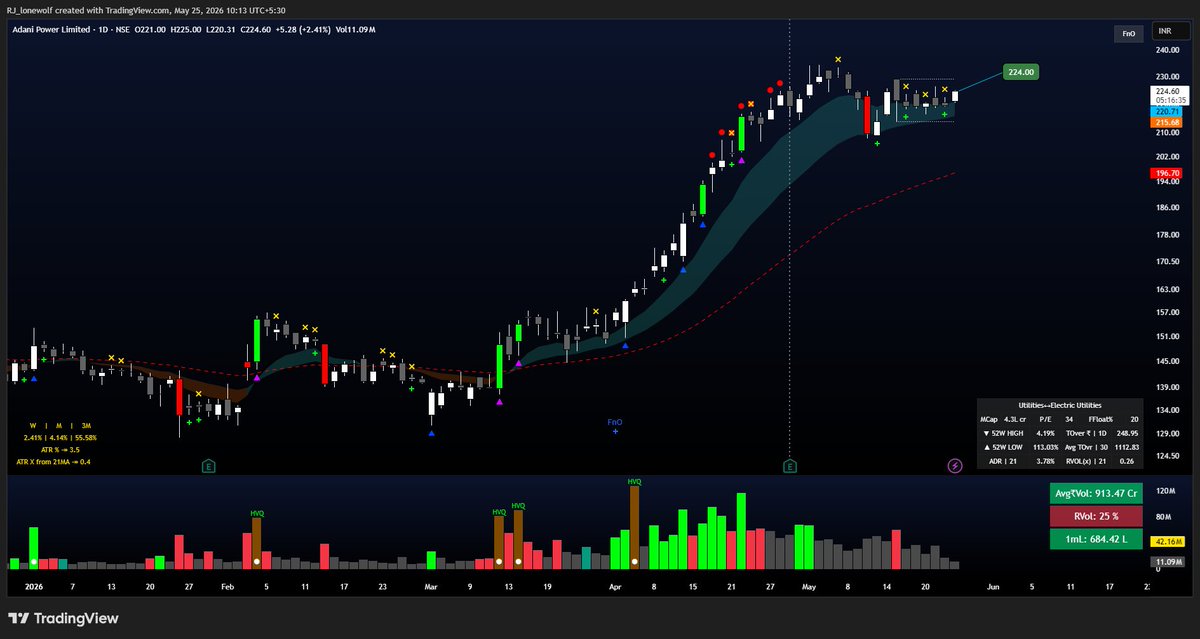This screenshot has width=1200, height=639.
Task: Click the ADR | 21 label
Action: (x=1004, y=463)
